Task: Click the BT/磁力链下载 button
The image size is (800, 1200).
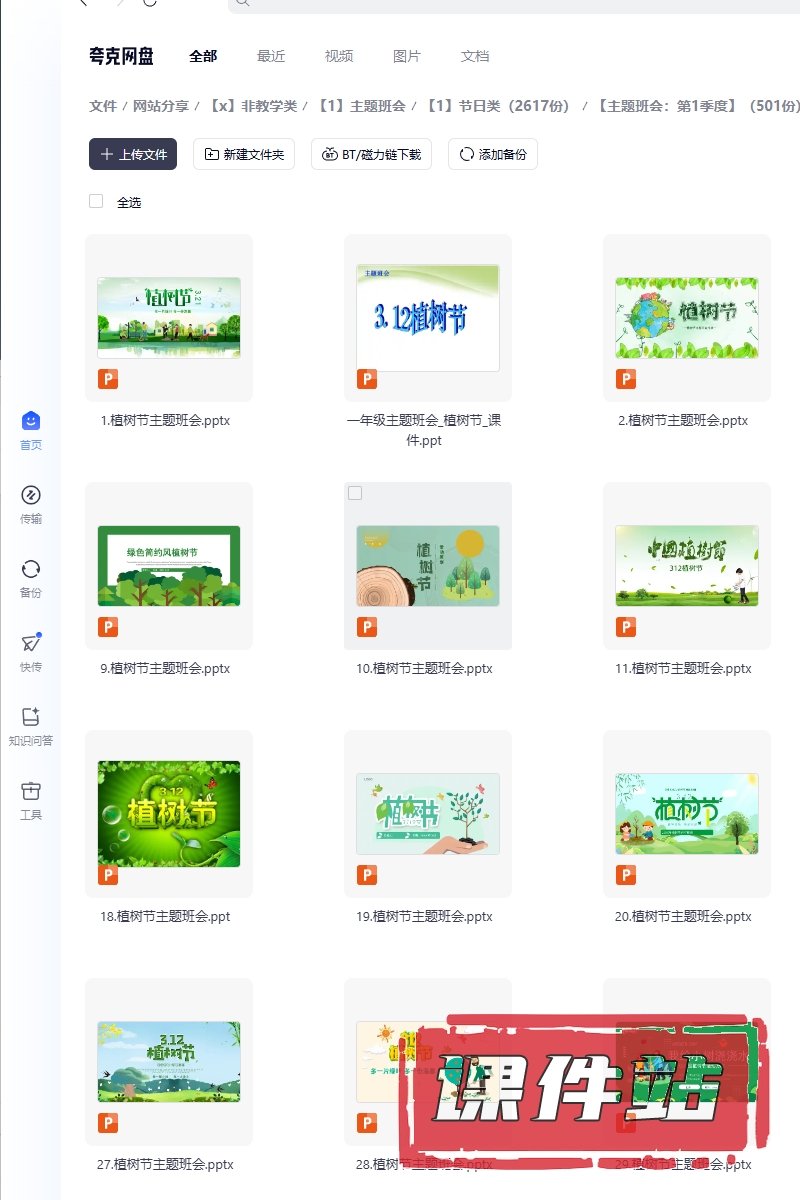Action: pos(371,154)
